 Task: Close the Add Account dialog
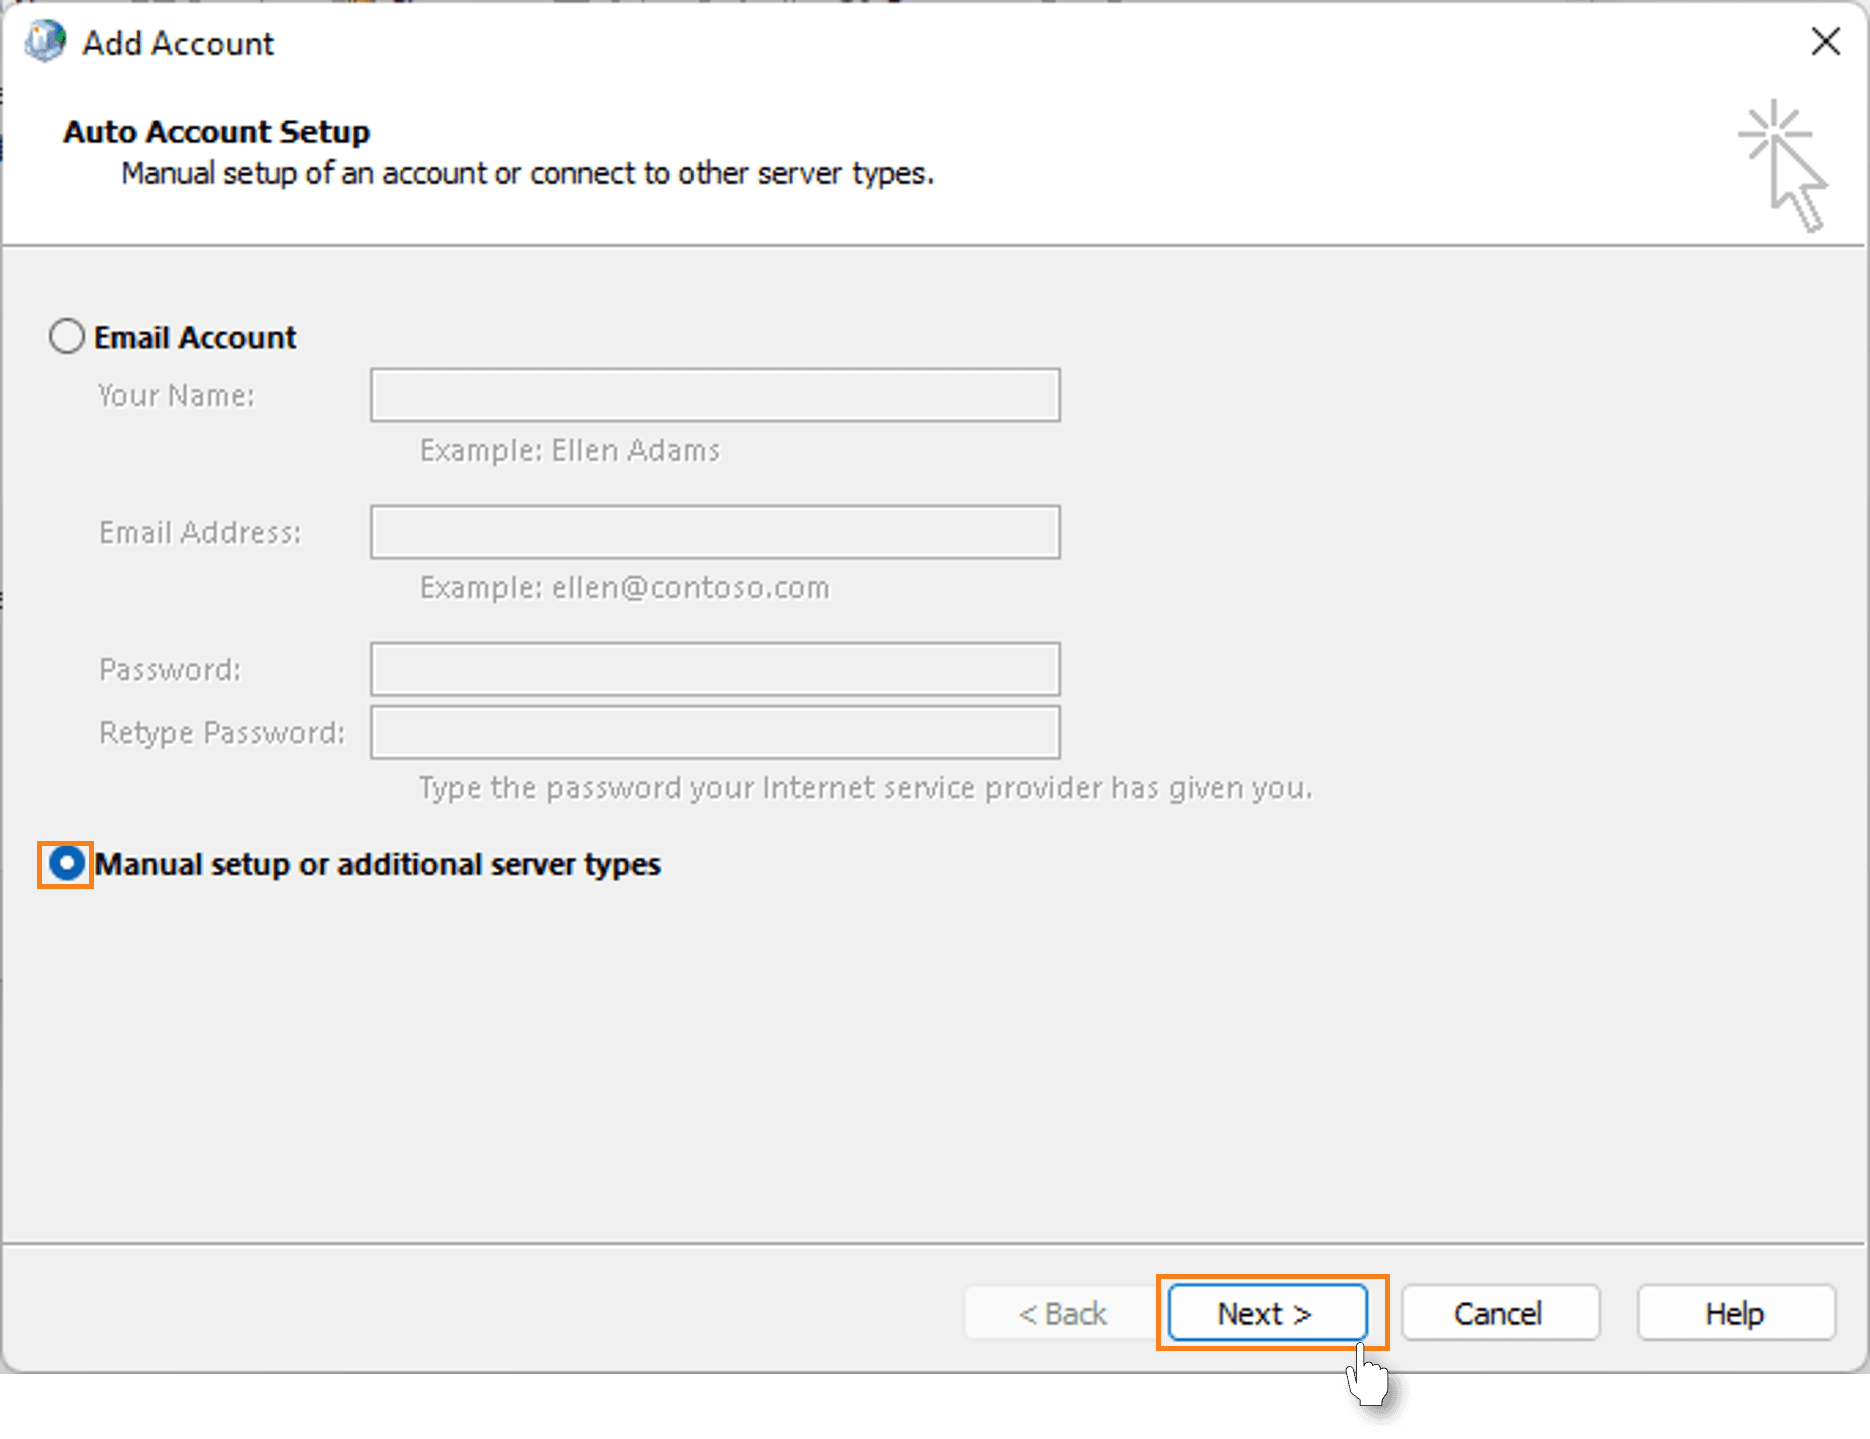coord(1827,42)
